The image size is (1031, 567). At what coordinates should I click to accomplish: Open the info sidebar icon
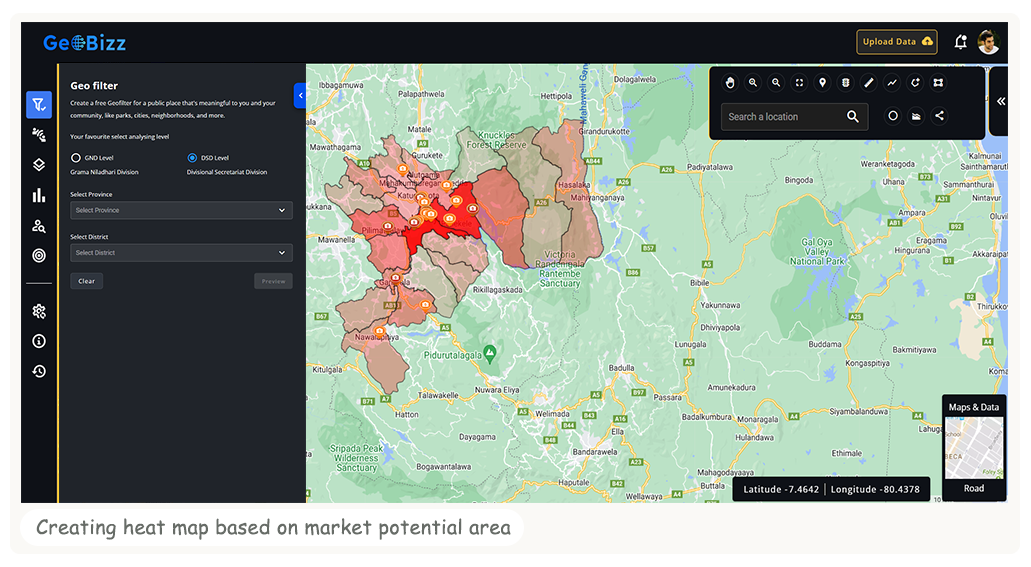[x=39, y=341]
